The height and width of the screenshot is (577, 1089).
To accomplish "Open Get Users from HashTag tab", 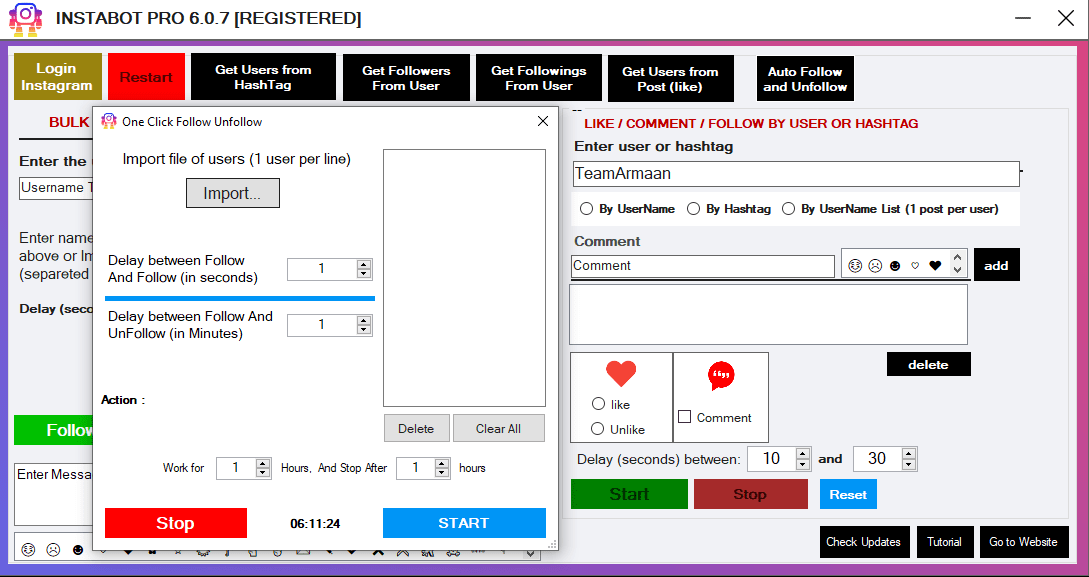I will [x=263, y=77].
